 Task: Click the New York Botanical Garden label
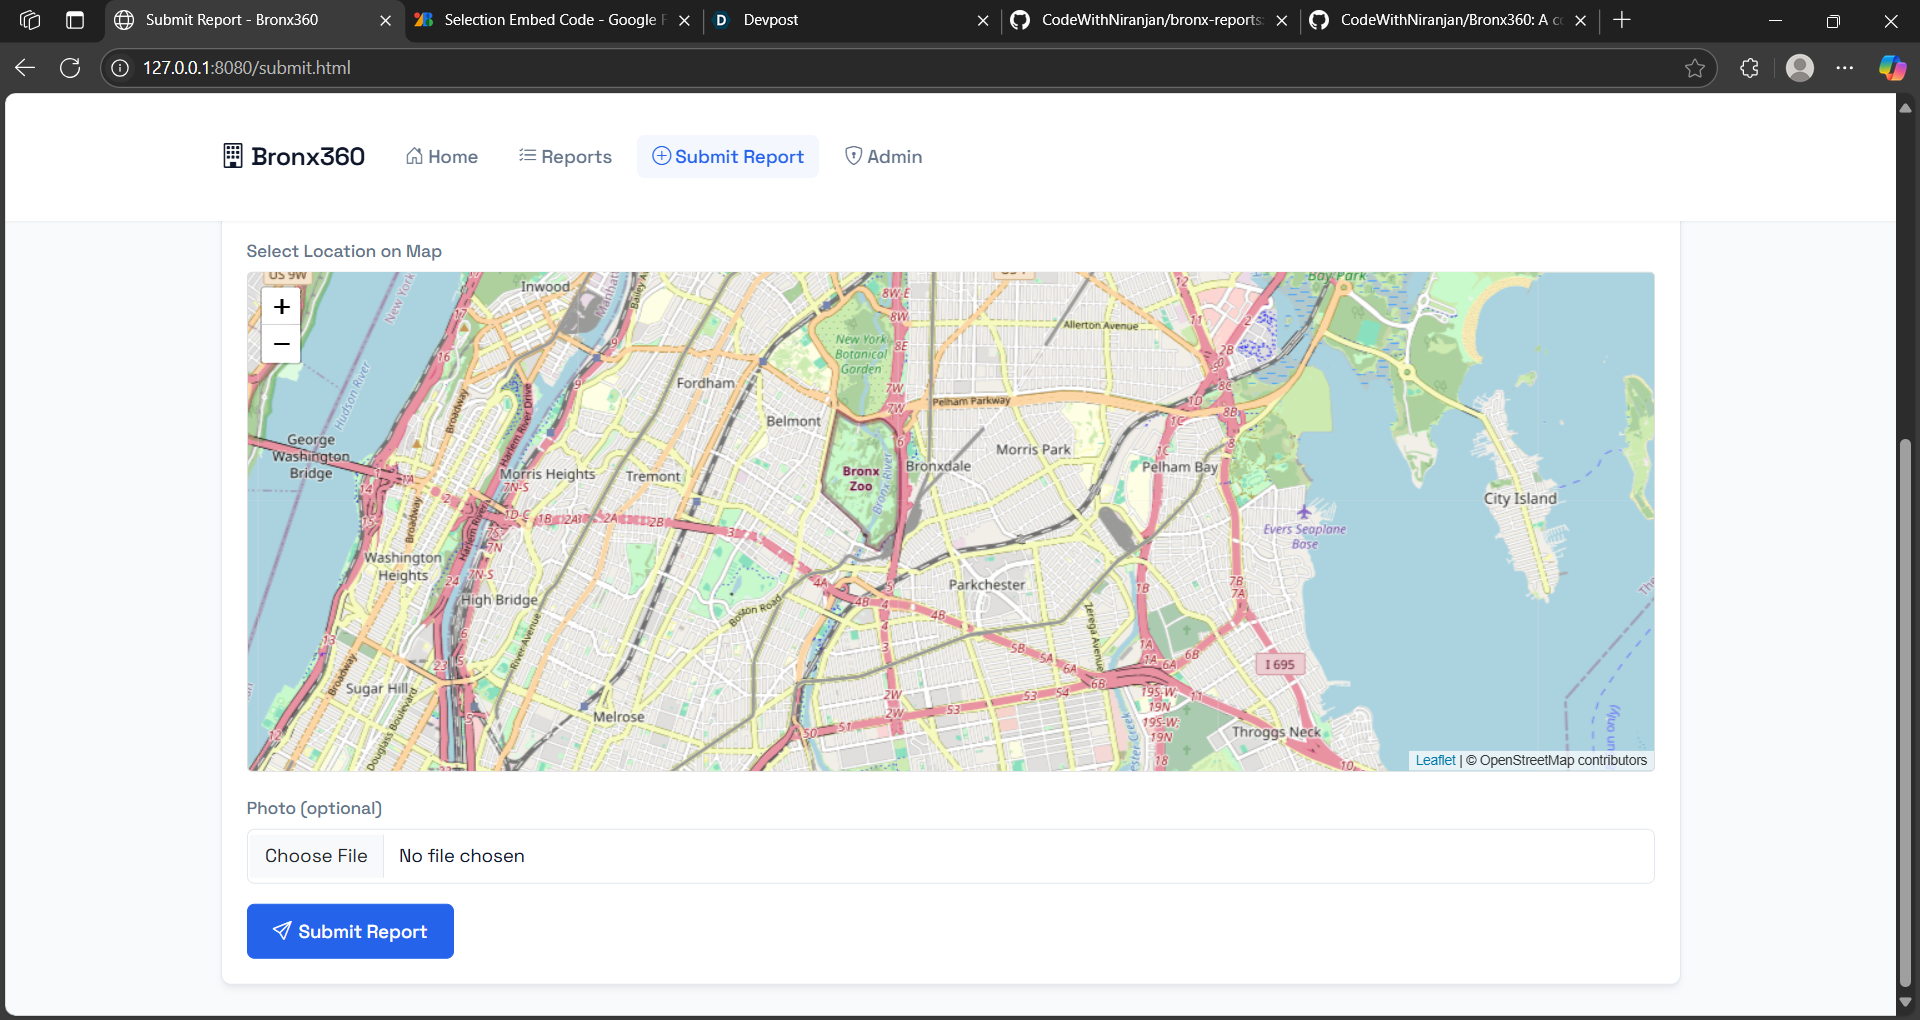[861, 354]
